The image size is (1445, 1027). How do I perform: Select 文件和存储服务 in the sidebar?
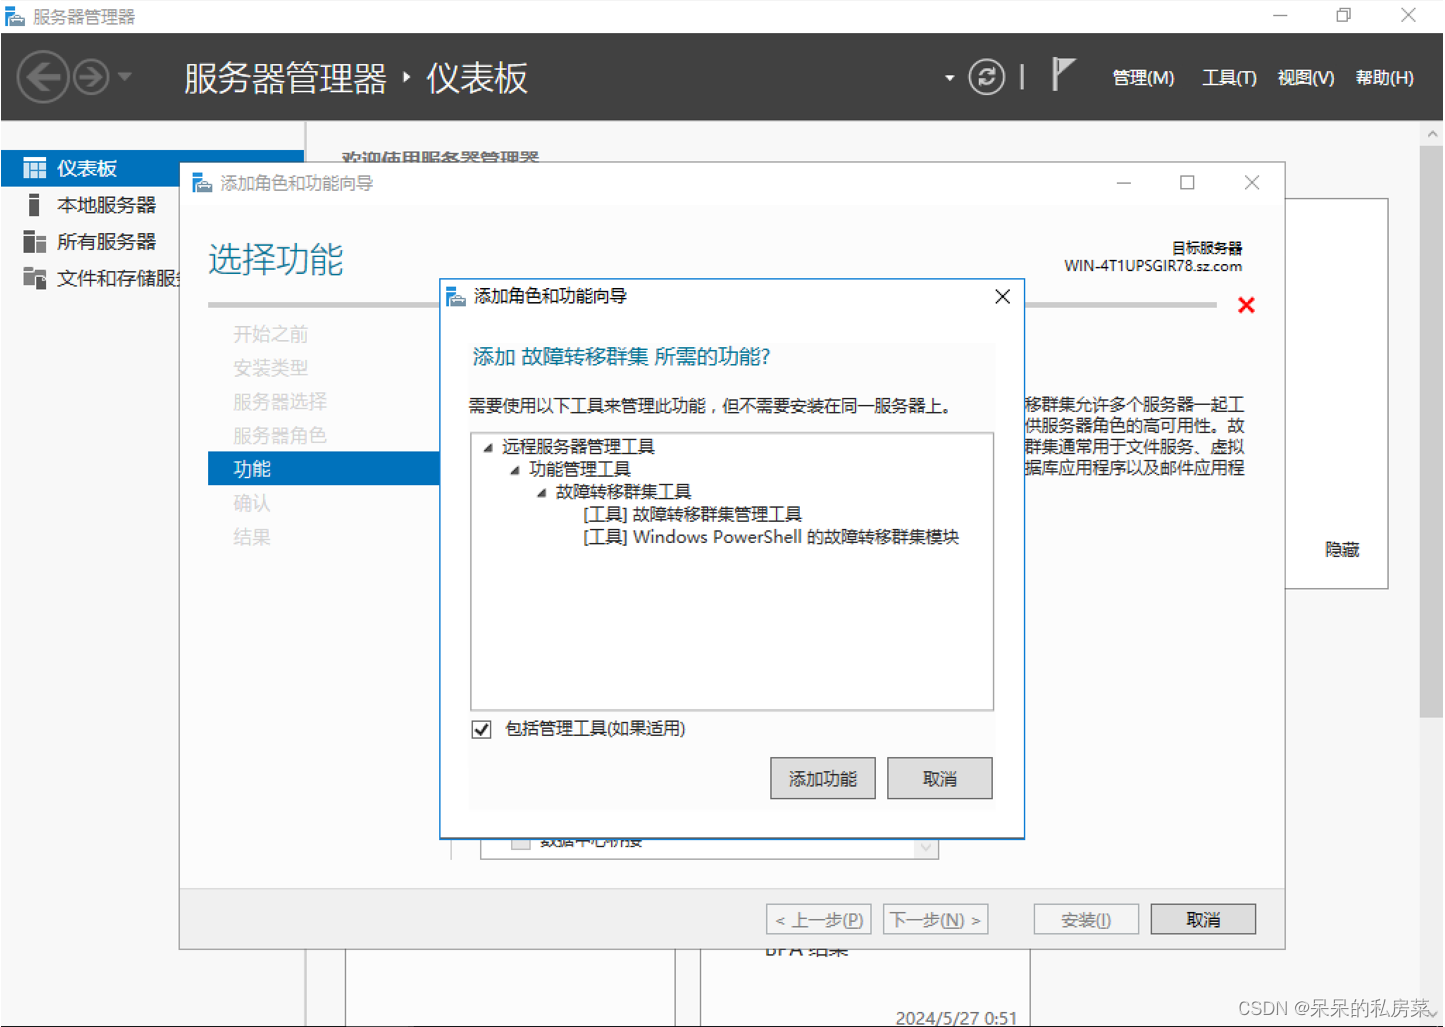[118, 278]
